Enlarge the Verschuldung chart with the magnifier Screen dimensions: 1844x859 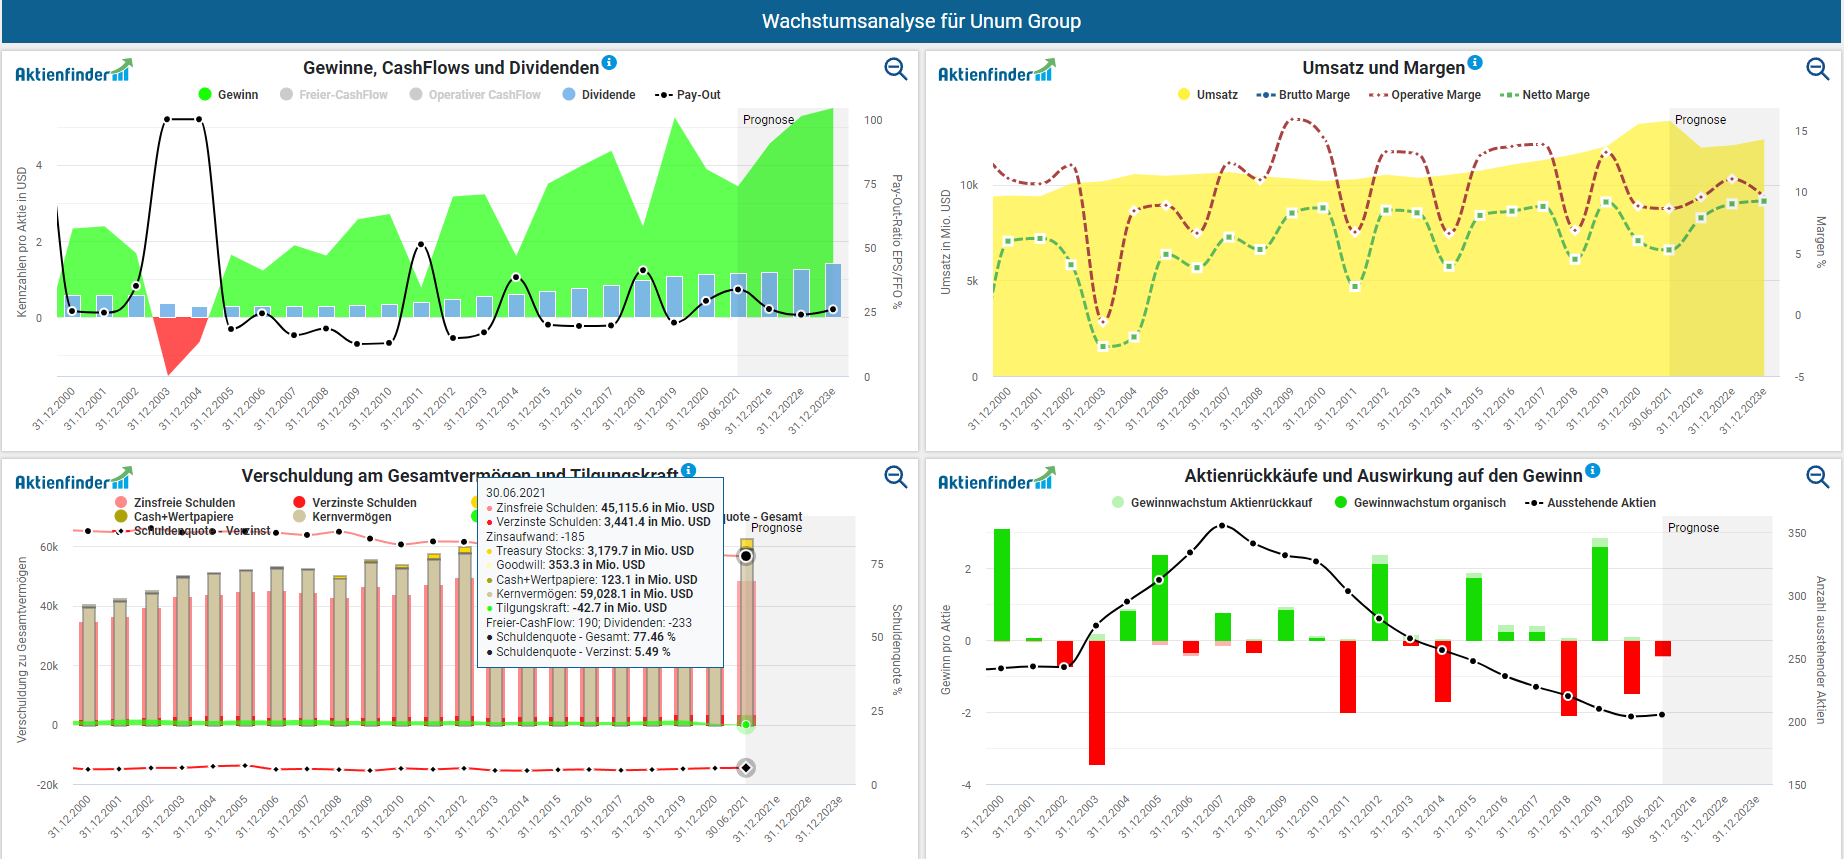895,476
